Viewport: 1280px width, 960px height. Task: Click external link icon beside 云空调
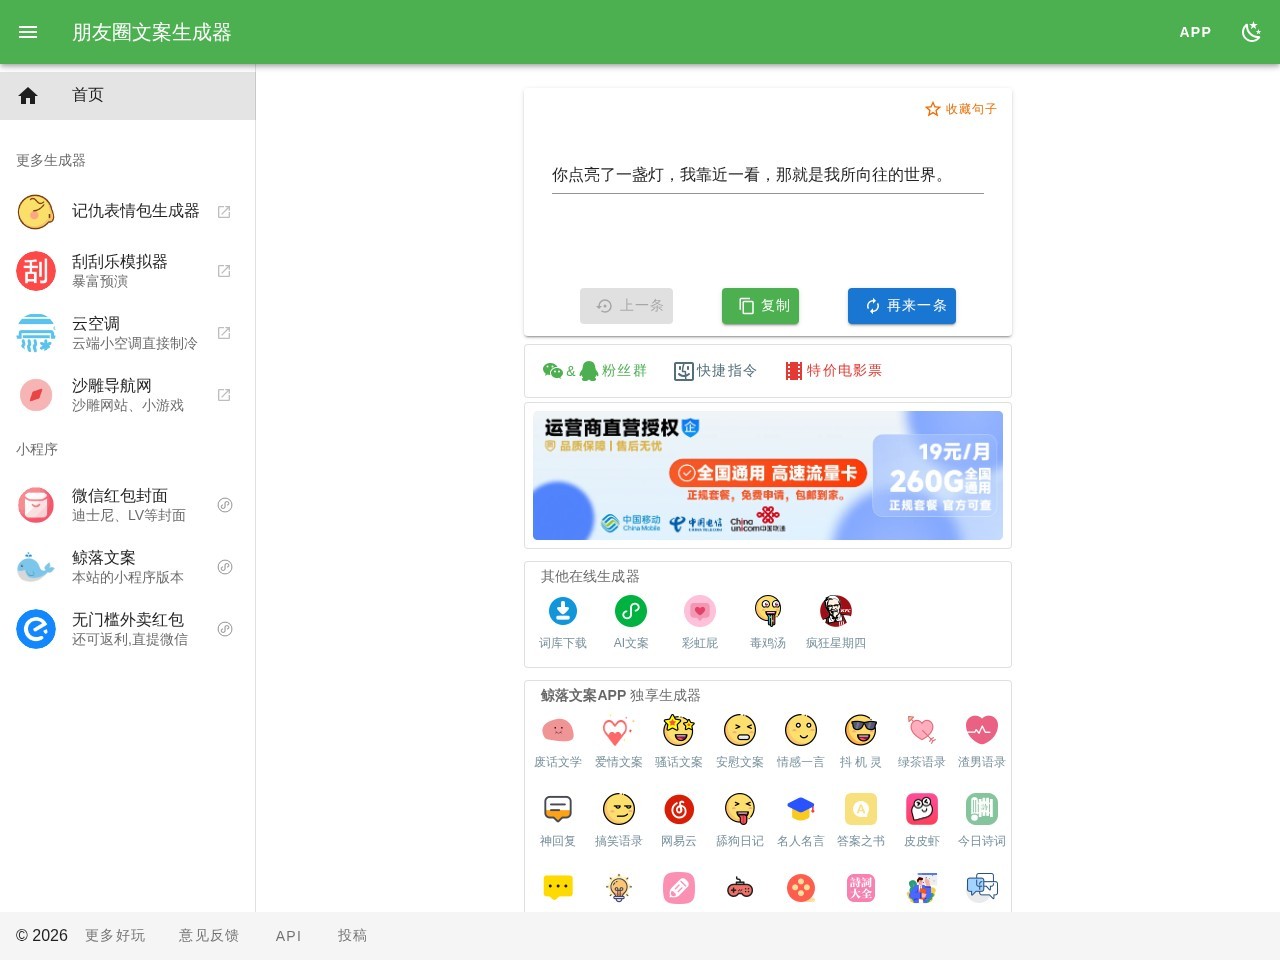224,333
